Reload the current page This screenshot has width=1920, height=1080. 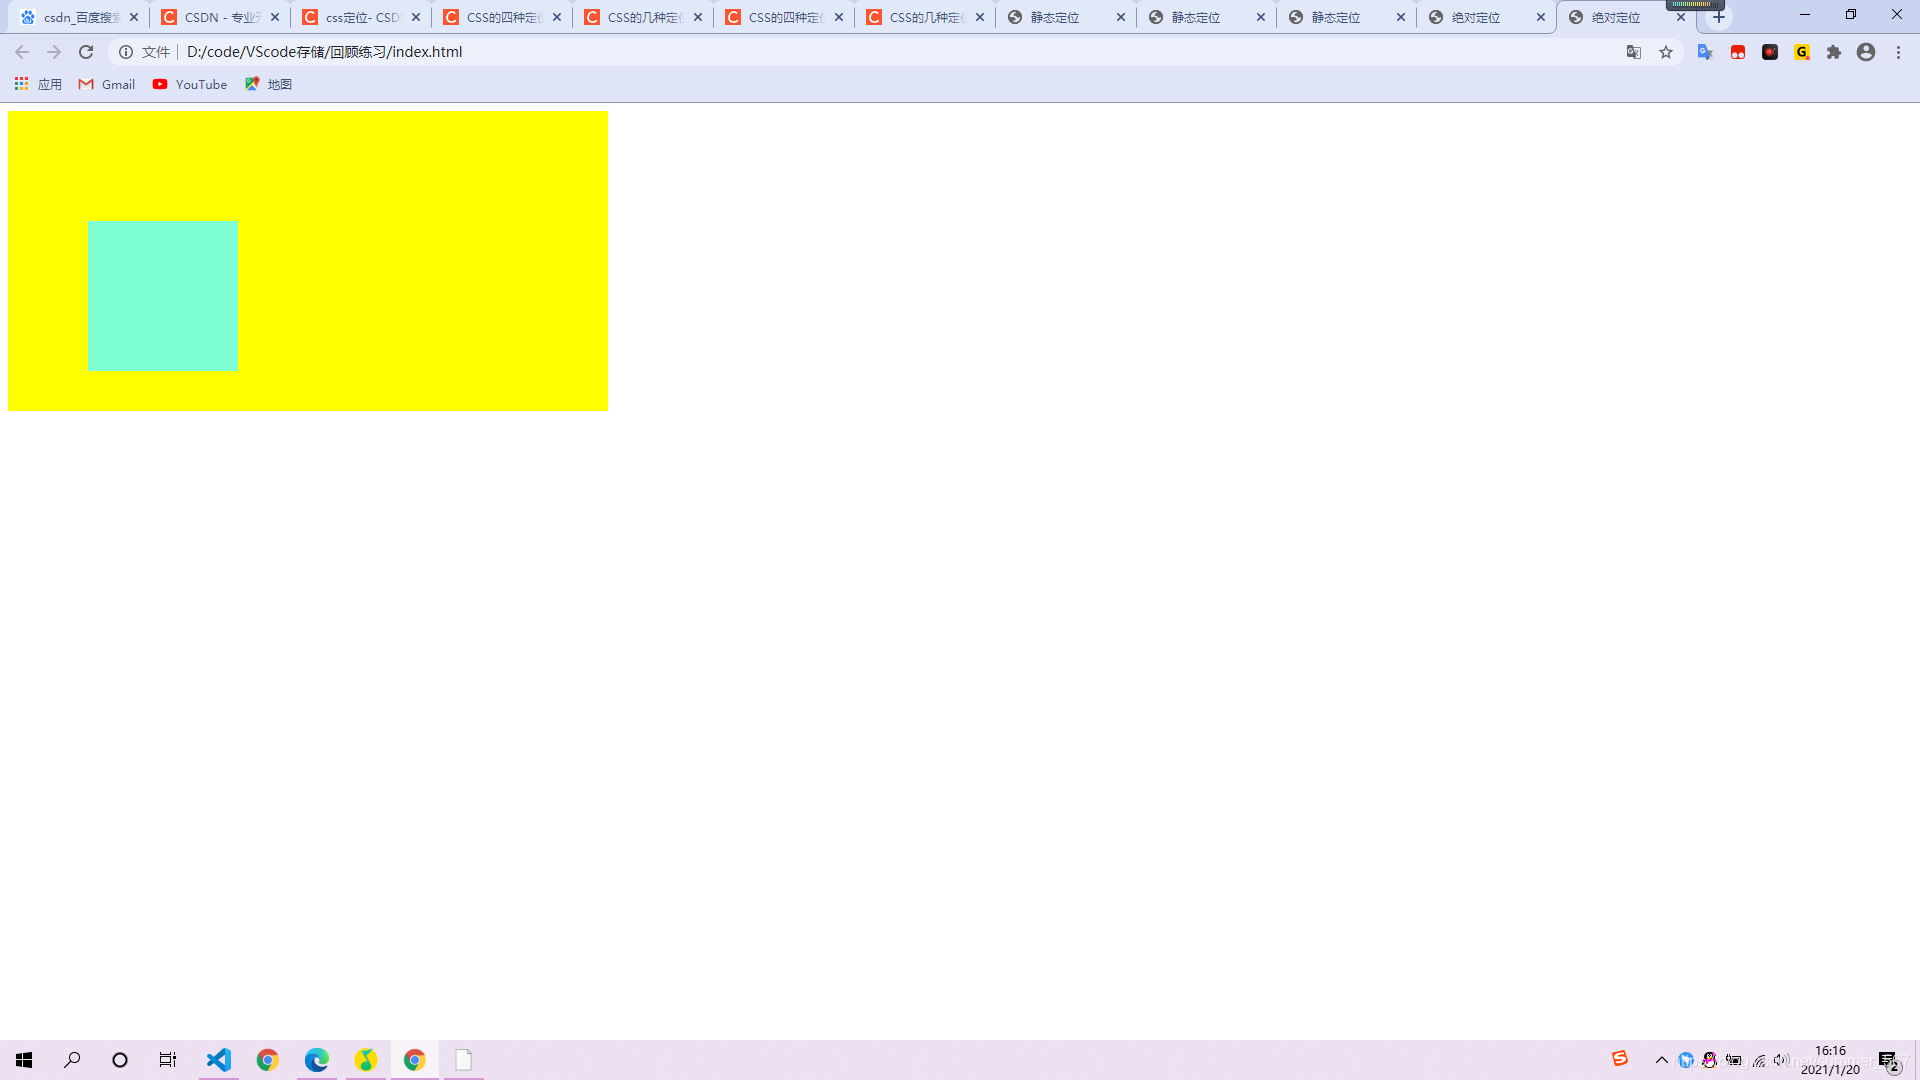coord(86,52)
